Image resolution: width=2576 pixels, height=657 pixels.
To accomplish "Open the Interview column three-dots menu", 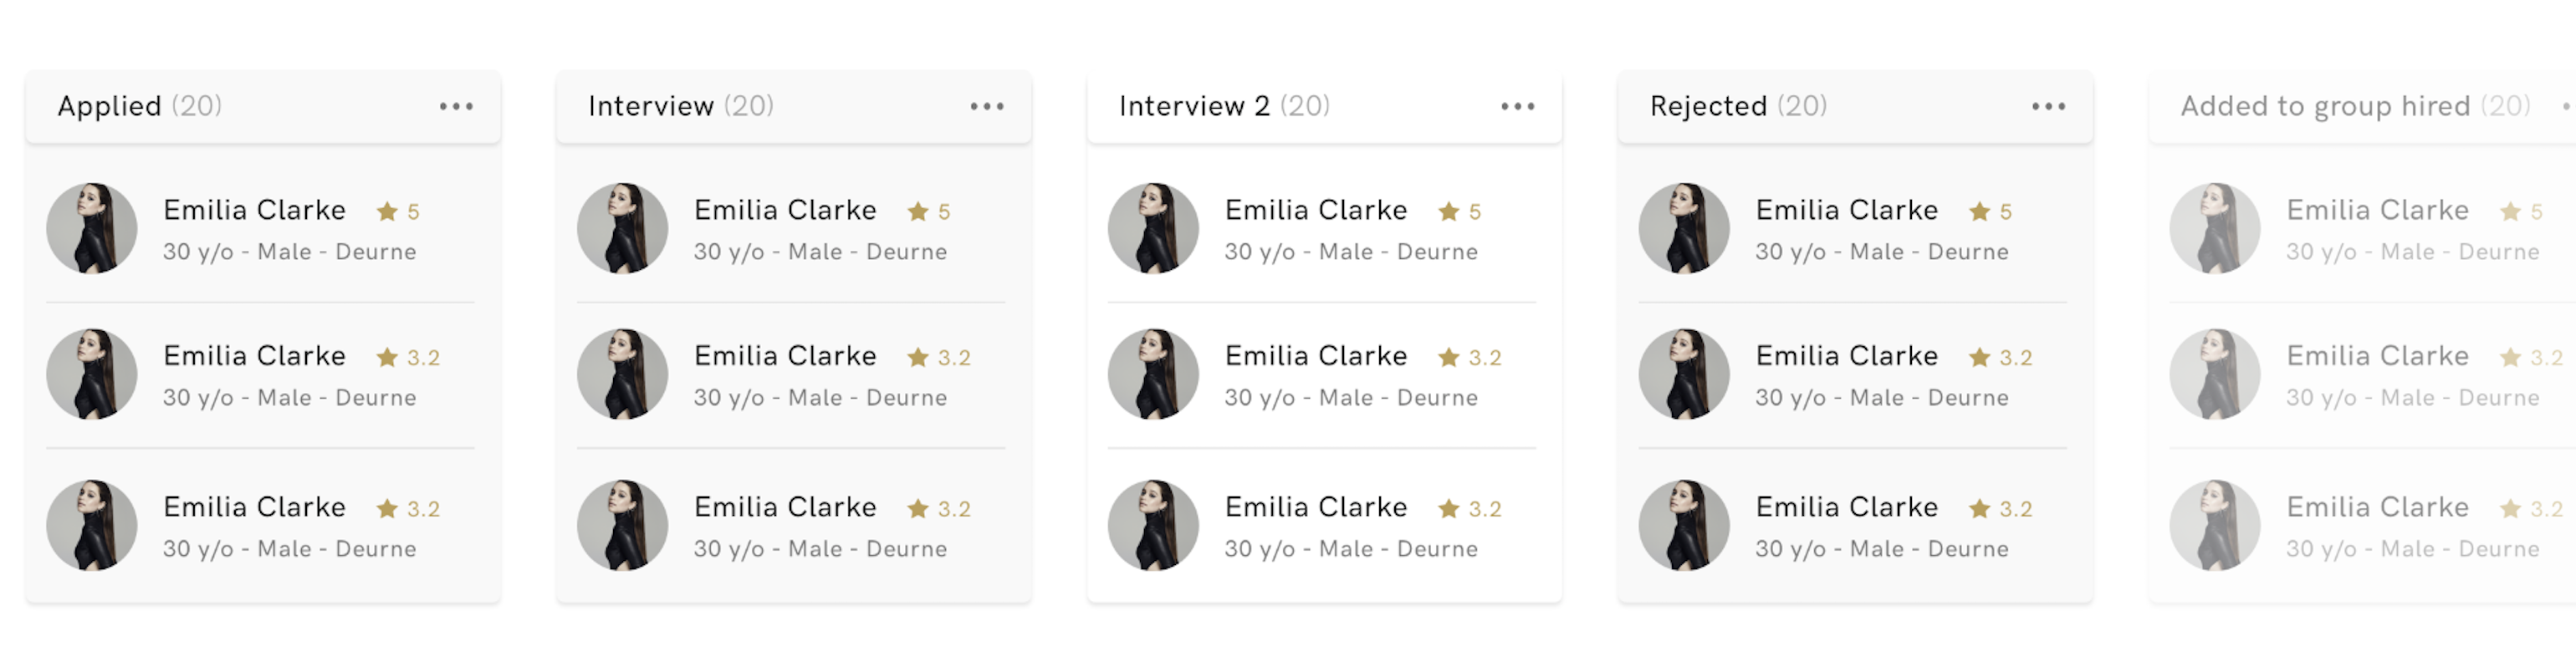I will tap(987, 106).
